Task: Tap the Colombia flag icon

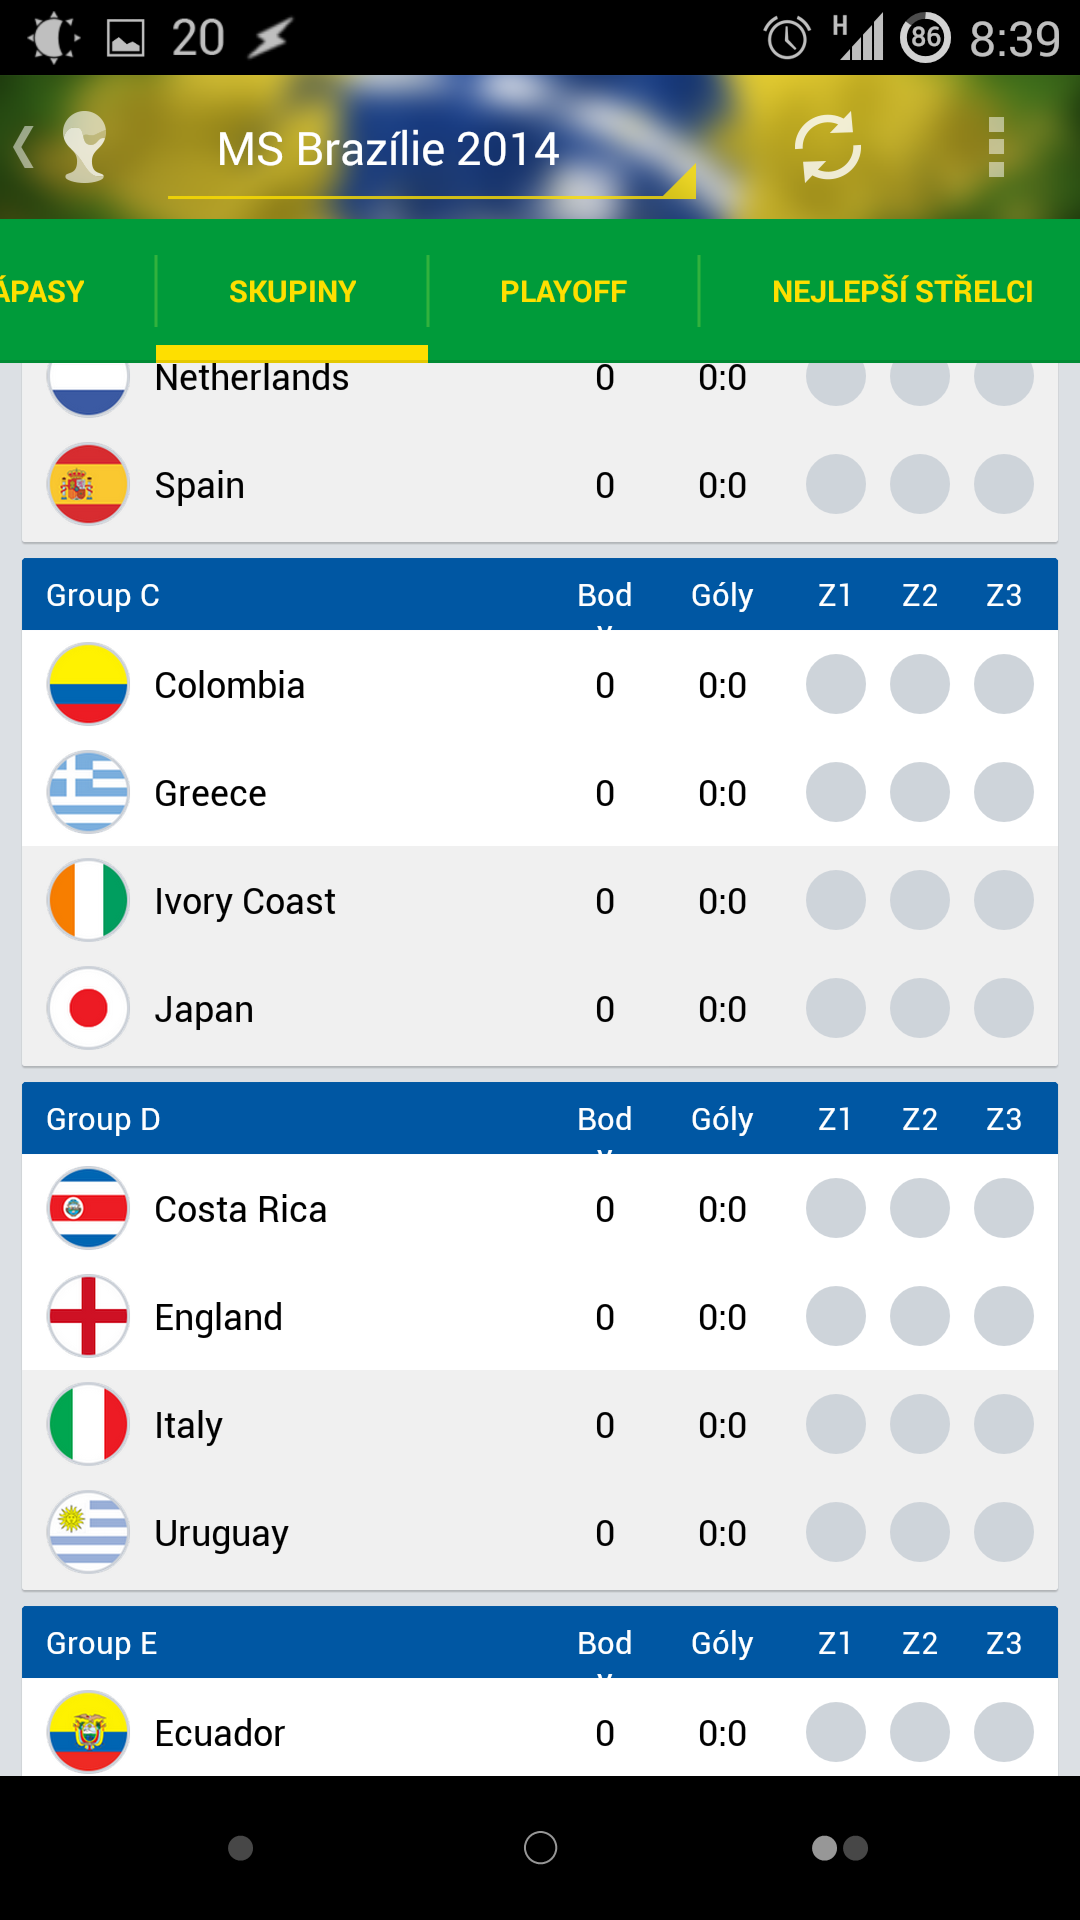Action: (x=89, y=685)
